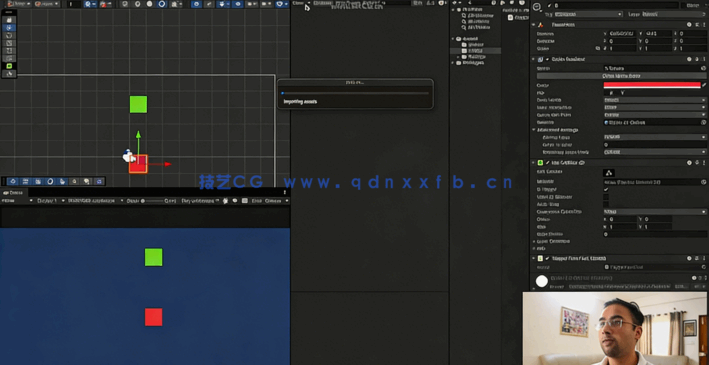The height and width of the screenshot is (365, 709).
Task: Switch to the Game tab
Action: pyautogui.click(x=13, y=193)
